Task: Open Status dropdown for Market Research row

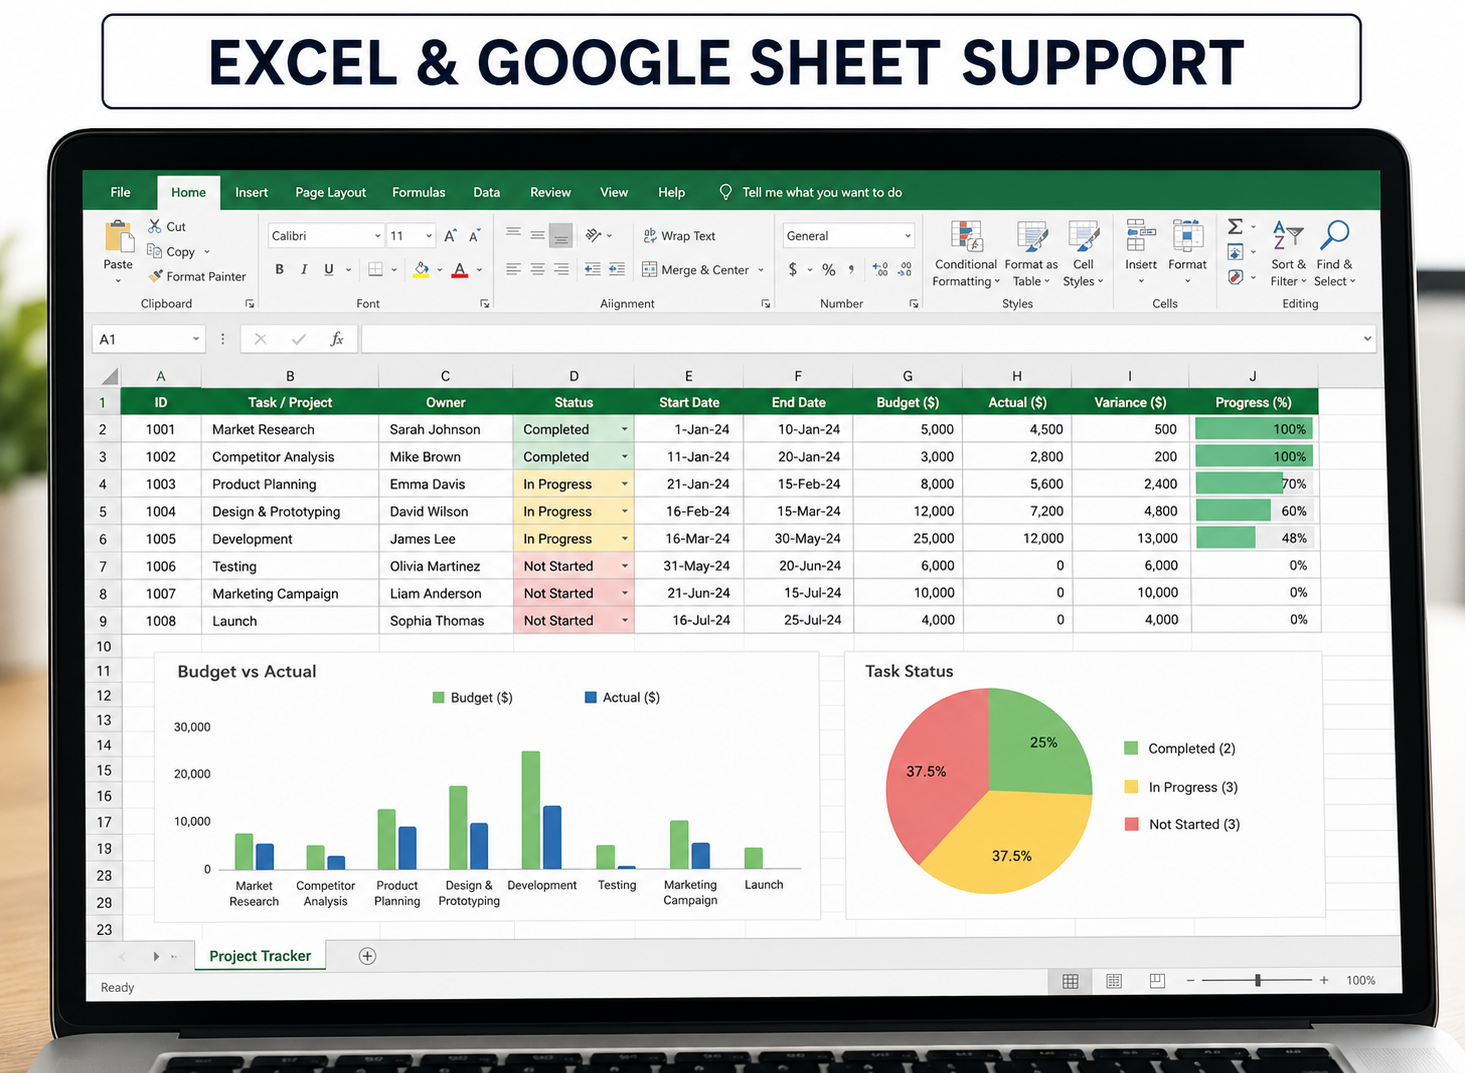Action: coord(624,429)
